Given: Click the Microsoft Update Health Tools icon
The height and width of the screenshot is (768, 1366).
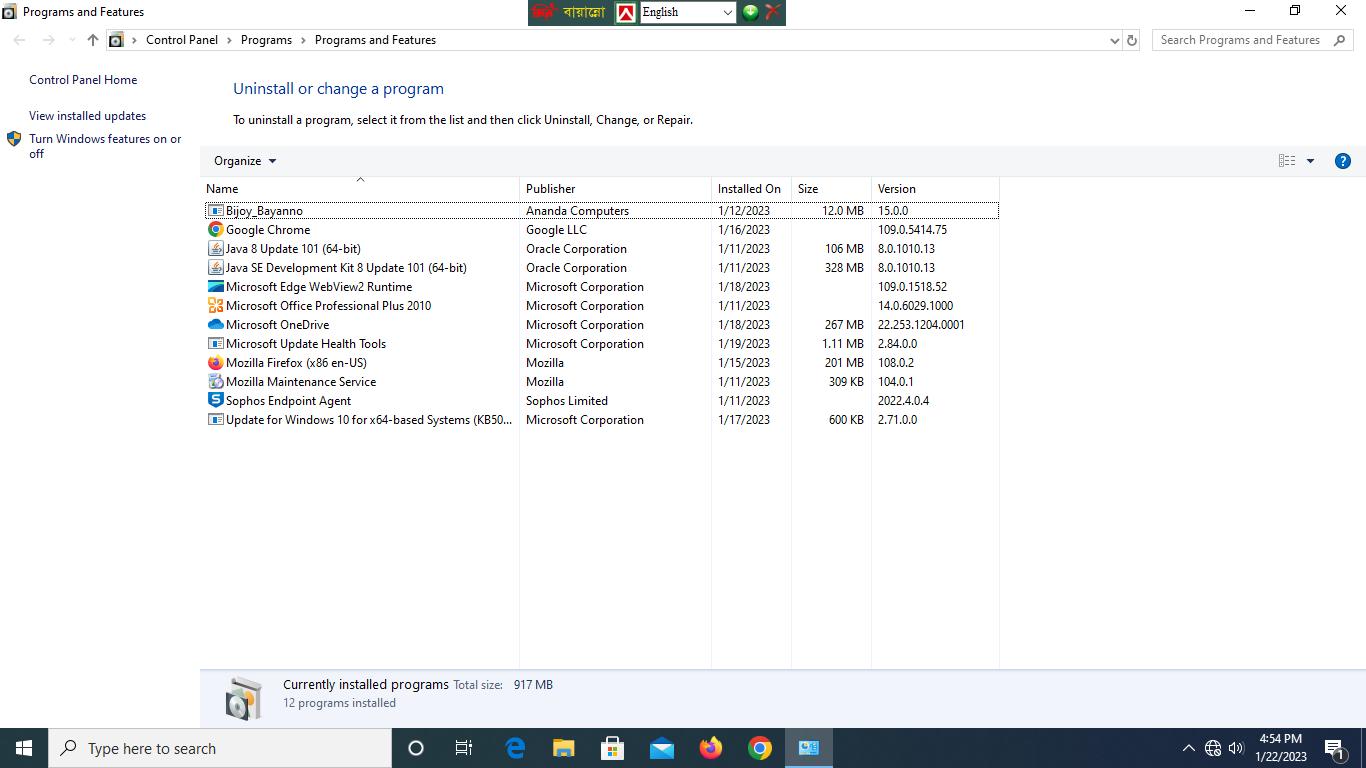Looking at the screenshot, I should (x=215, y=344).
